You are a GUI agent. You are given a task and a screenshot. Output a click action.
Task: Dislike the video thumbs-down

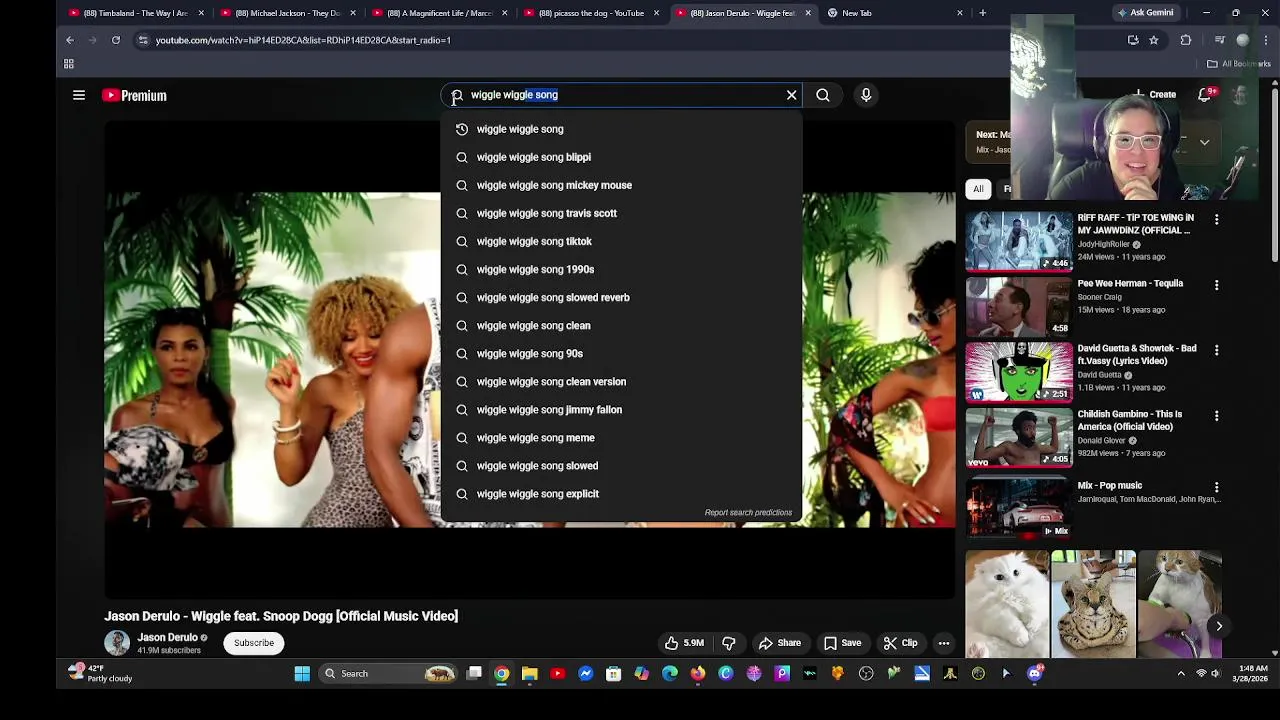[x=729, y=643]
